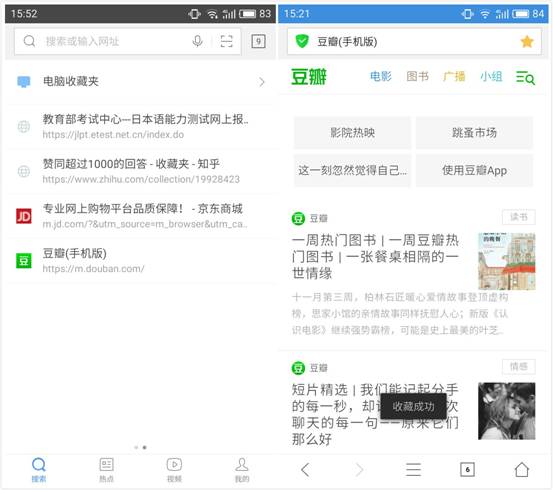Expand 电脑收藏夹 with the chevron arrow
This screenshot has width=553, height=490.
(x=262, y=82)
